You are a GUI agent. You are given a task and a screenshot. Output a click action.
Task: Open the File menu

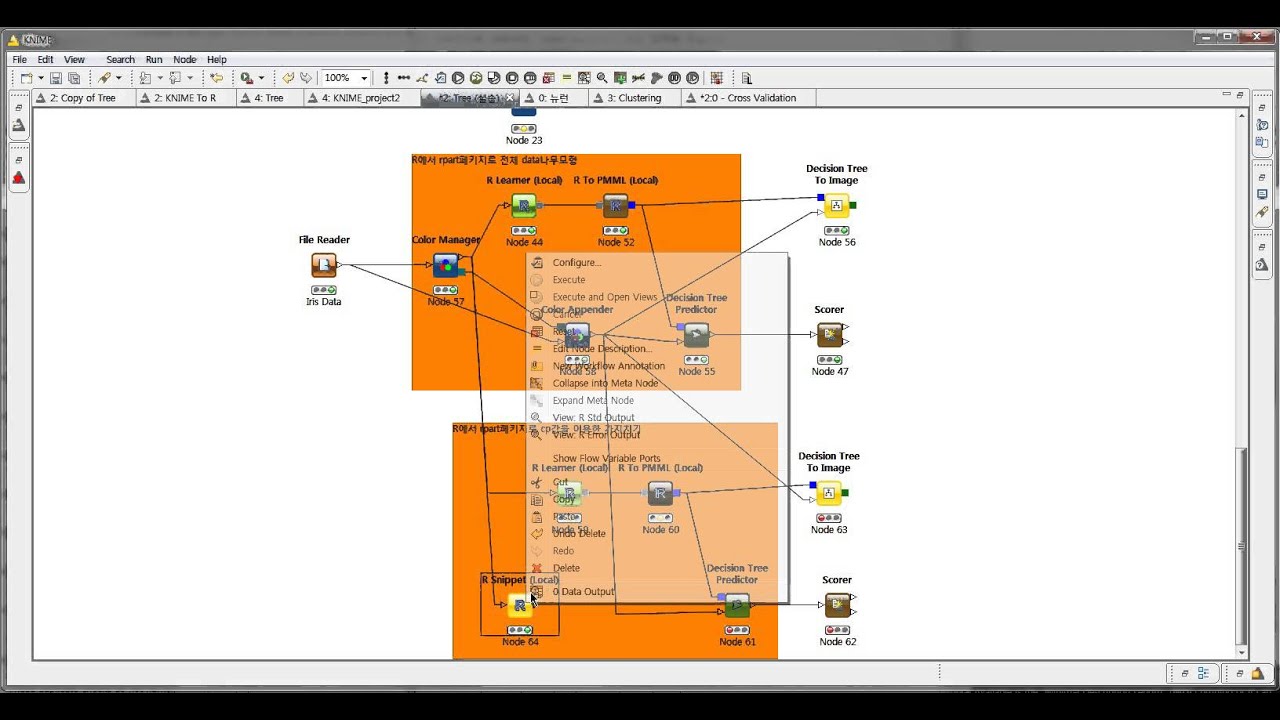pyautogui.click(x=19, y=60)
